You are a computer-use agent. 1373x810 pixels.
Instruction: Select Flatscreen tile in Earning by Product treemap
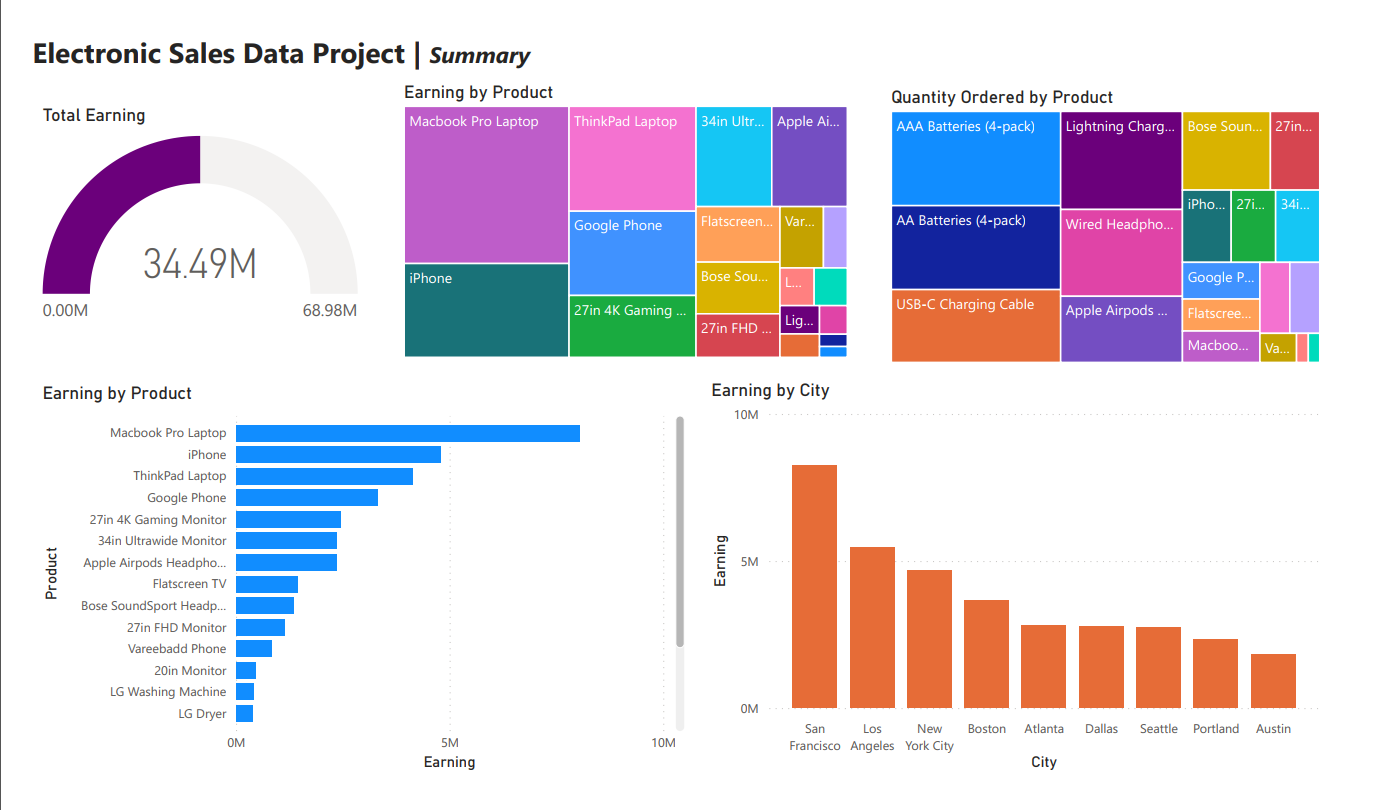coord(738,235)
